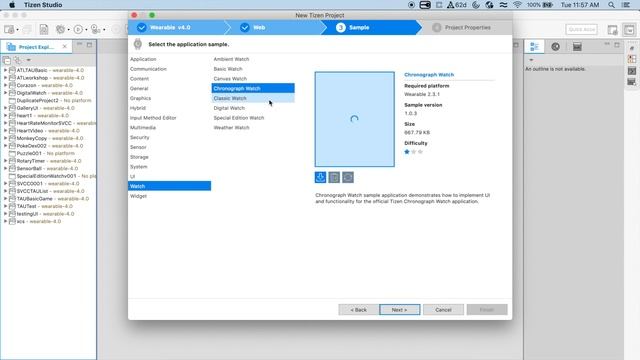Select the Graphics category
Screen dimensions: 640x360
coord(169,98)
